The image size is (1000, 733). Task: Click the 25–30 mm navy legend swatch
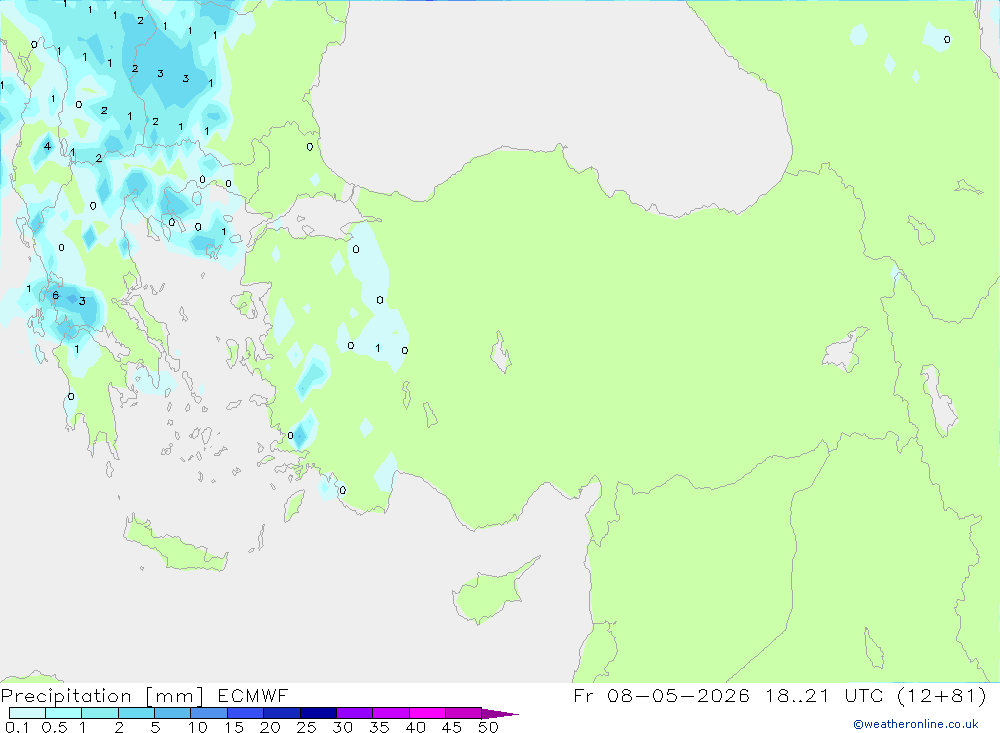pyautogui.click(x=318, y=713)
